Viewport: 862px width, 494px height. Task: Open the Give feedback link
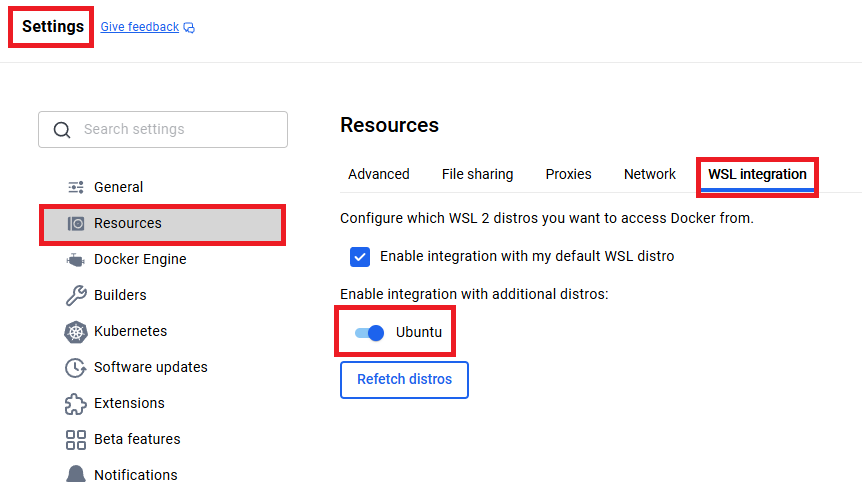(140, 27)
